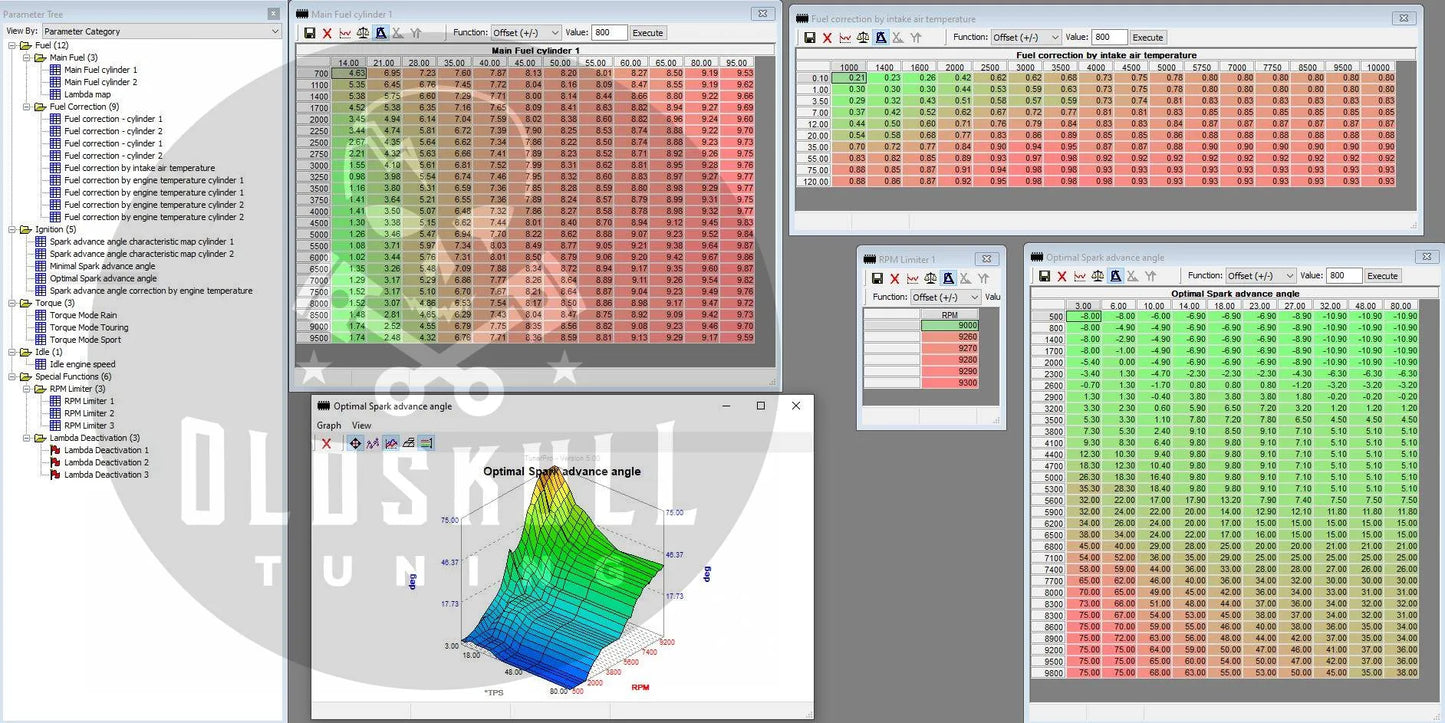Open graph icon in Main Fuel cylinder 1 toolbar
The image size is (1445, 723).
coord(345,33)
